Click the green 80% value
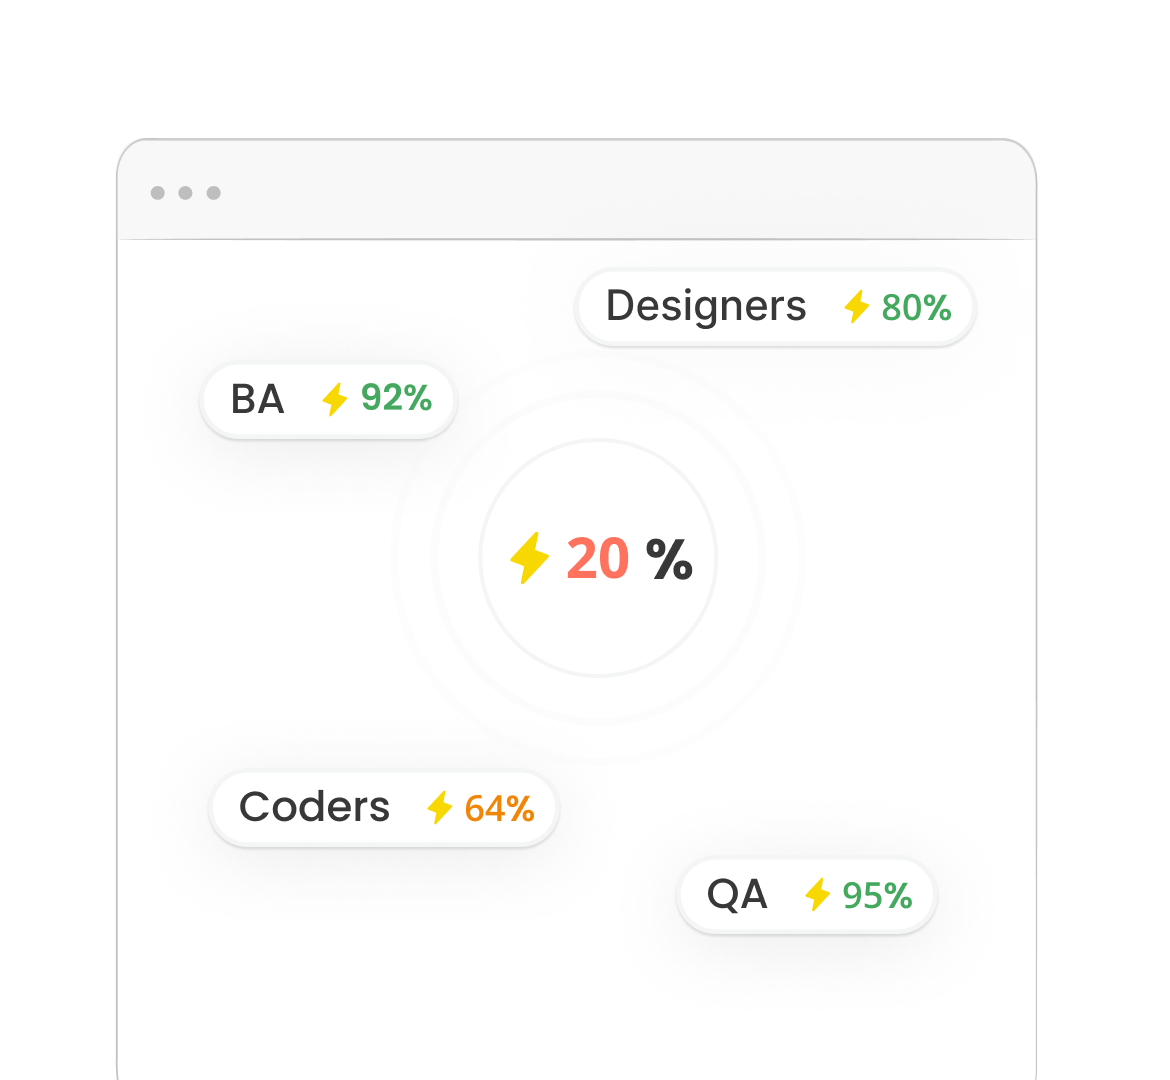 click(916, 308)
